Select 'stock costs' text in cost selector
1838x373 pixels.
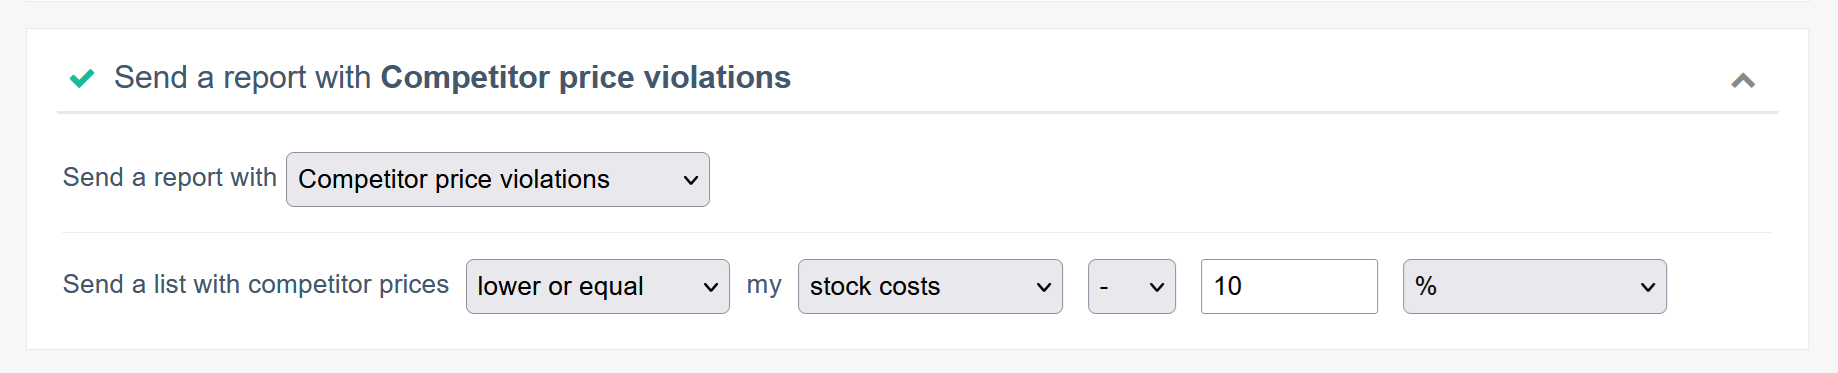tap(875, 286)
